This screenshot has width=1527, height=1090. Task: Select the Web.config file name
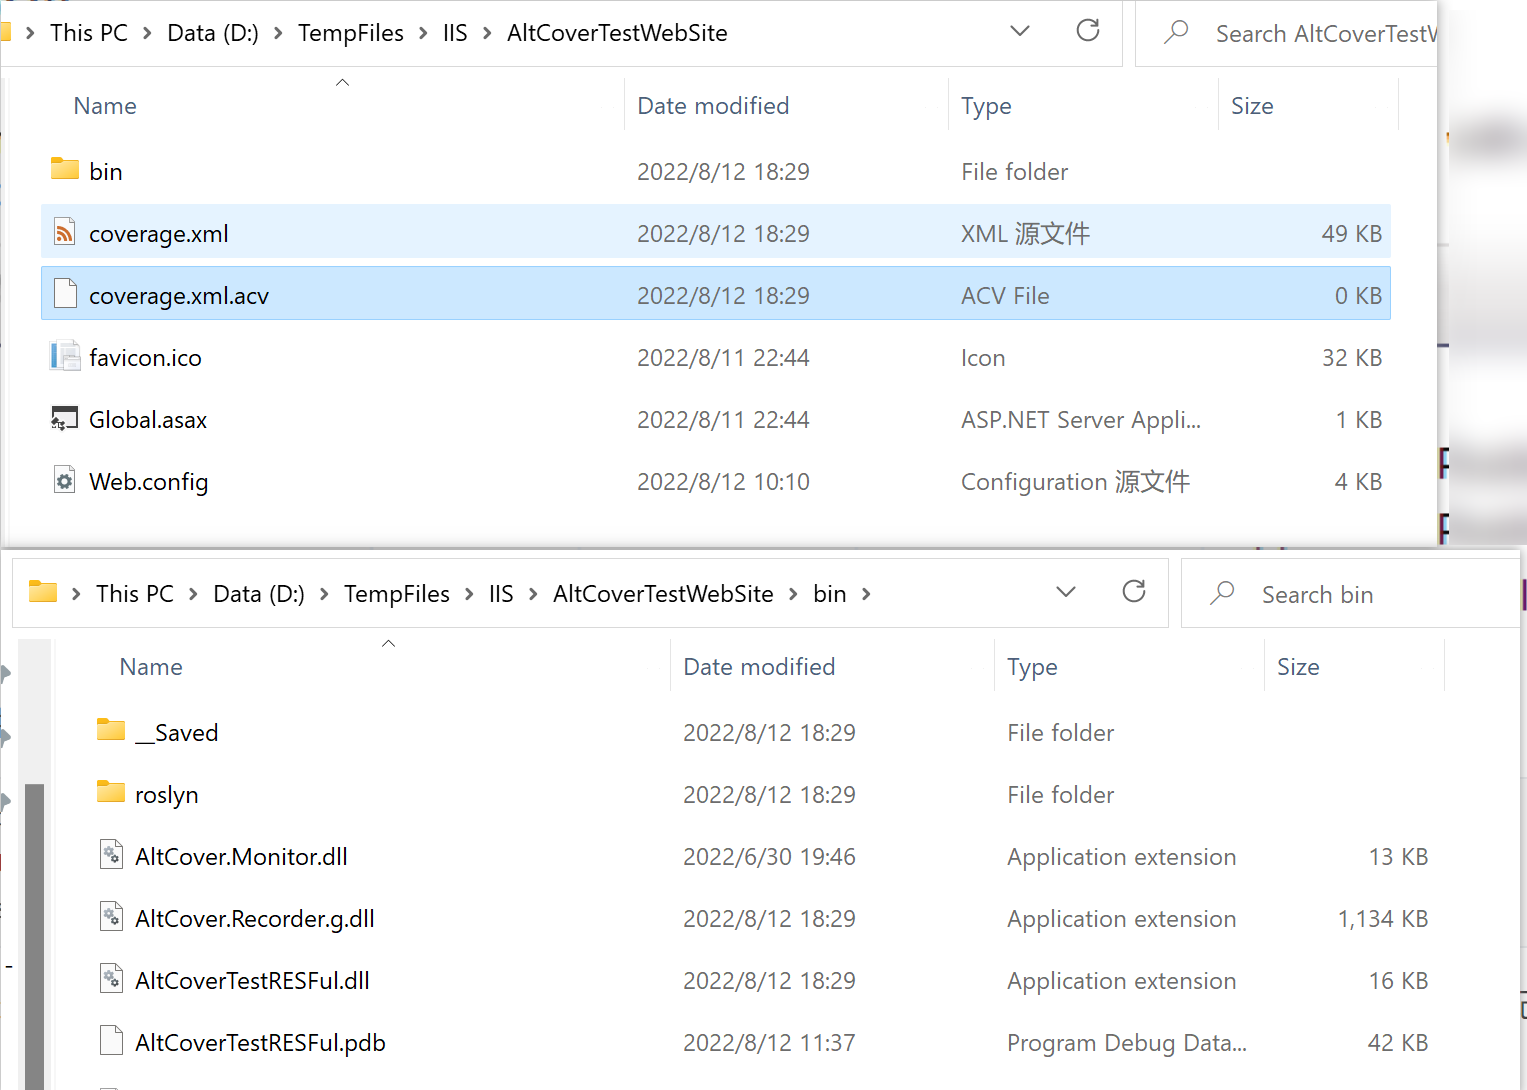coord(149,482)
